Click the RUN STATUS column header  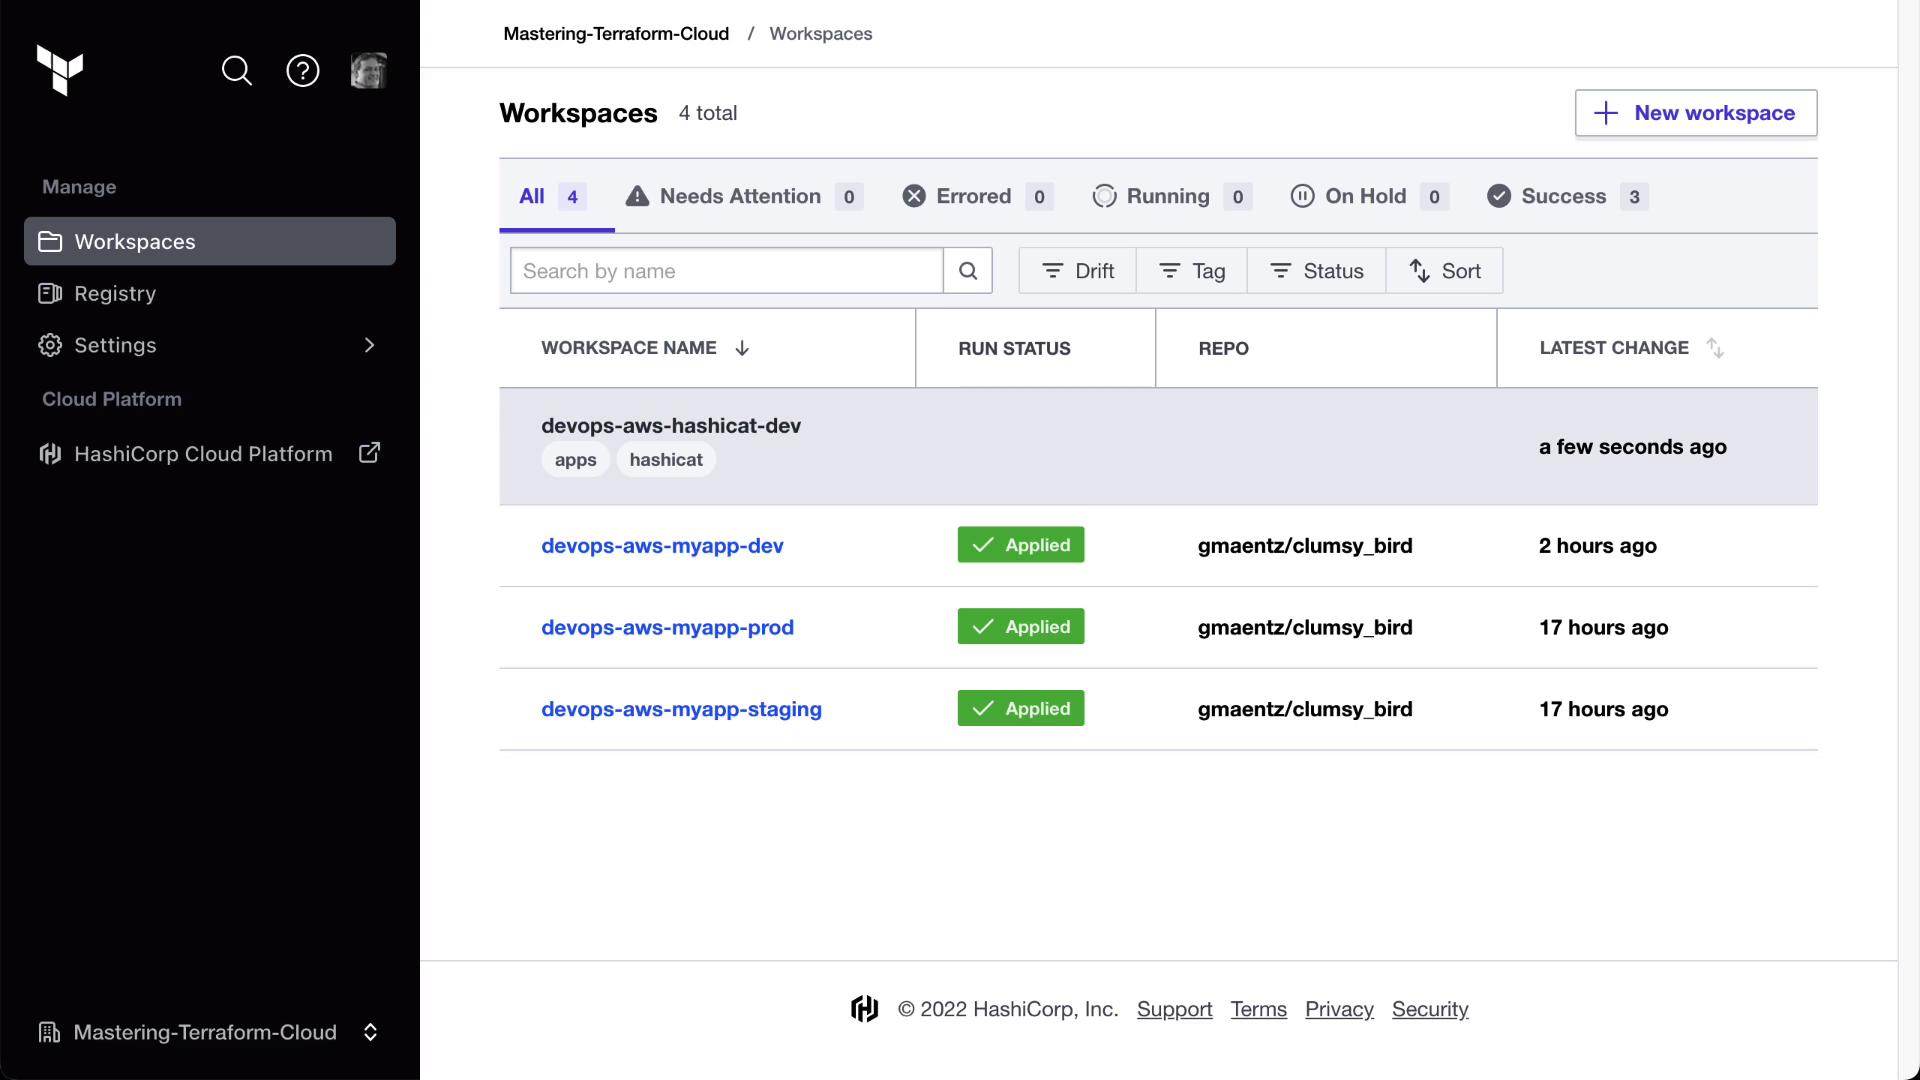tap(1014, 349)
